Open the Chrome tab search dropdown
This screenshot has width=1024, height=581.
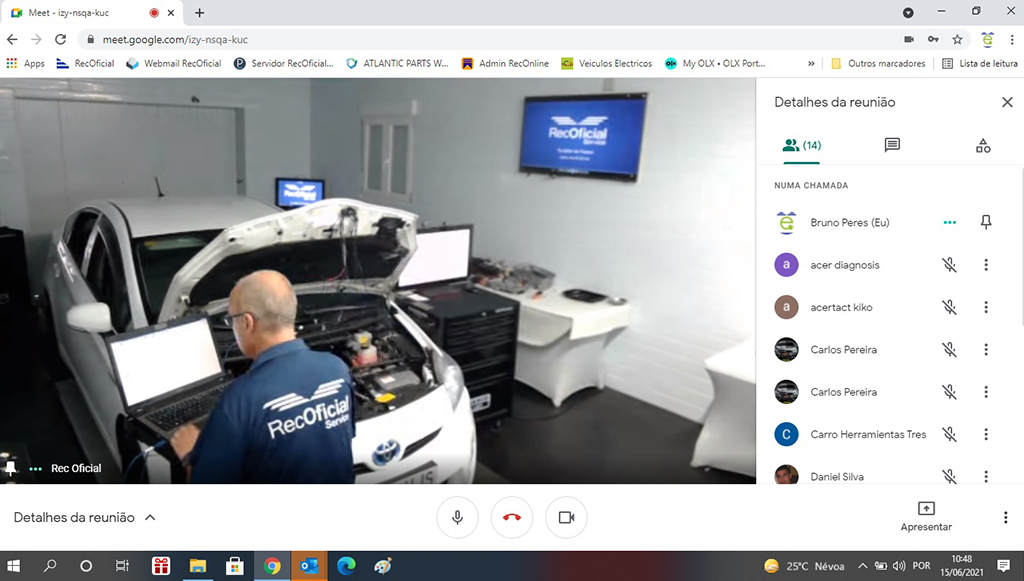(908, 12)
